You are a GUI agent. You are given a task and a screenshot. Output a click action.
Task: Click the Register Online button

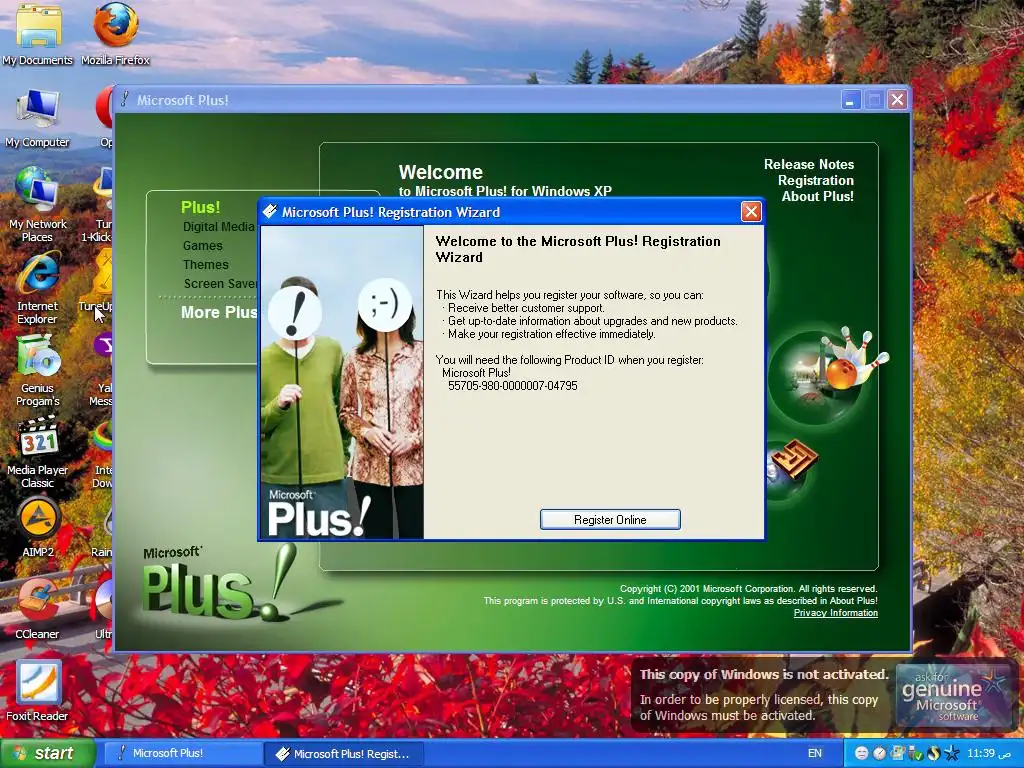pos(610,520)
